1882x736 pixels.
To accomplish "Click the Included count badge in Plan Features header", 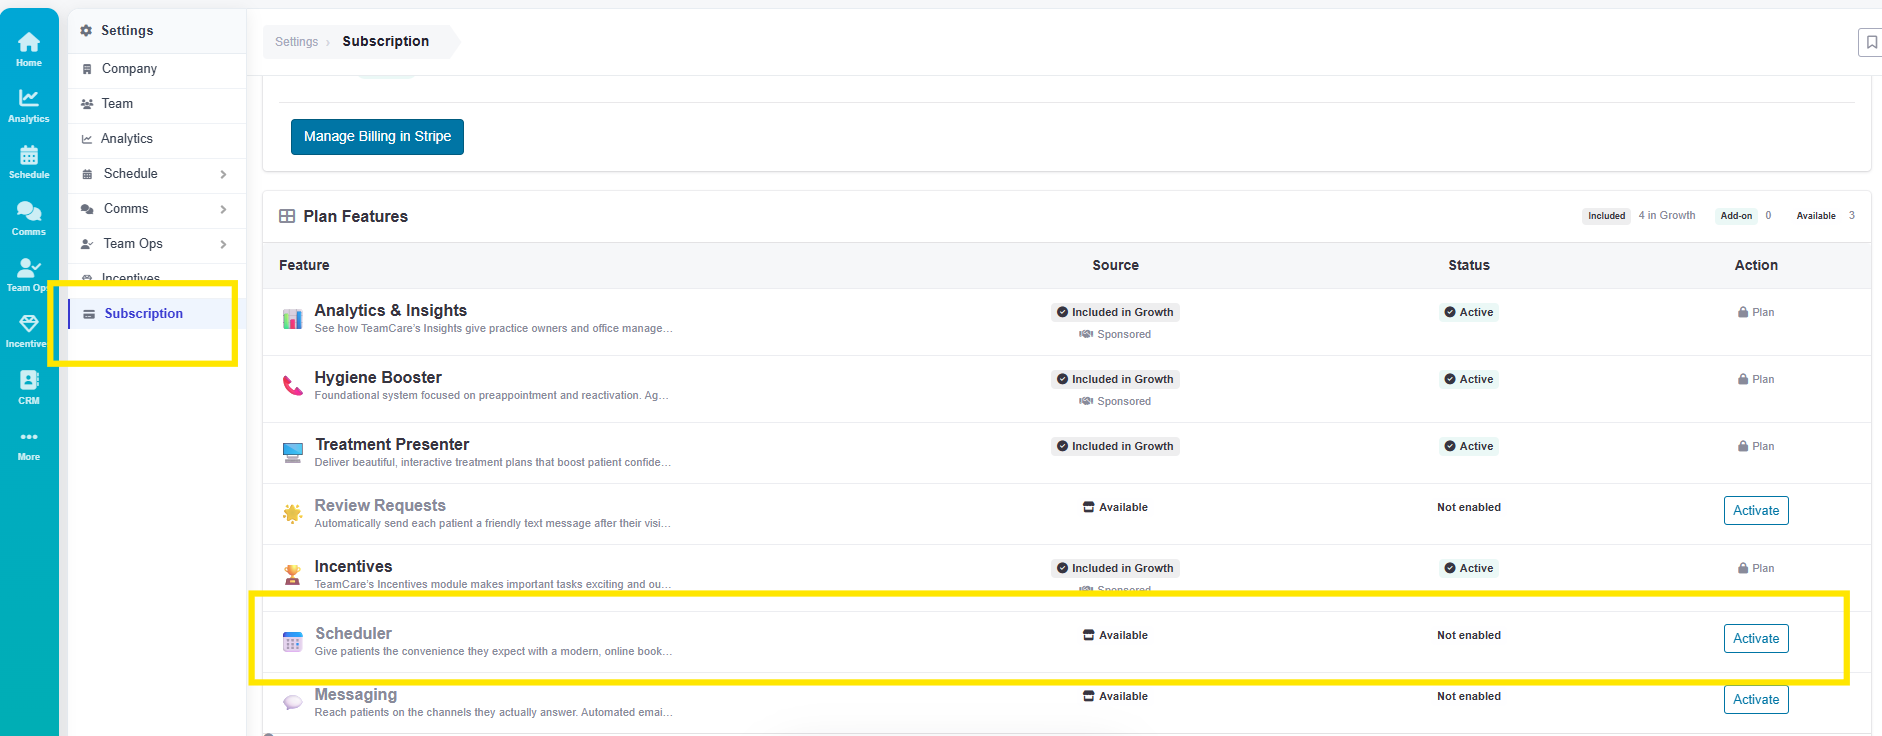I will coord(1606,216).
